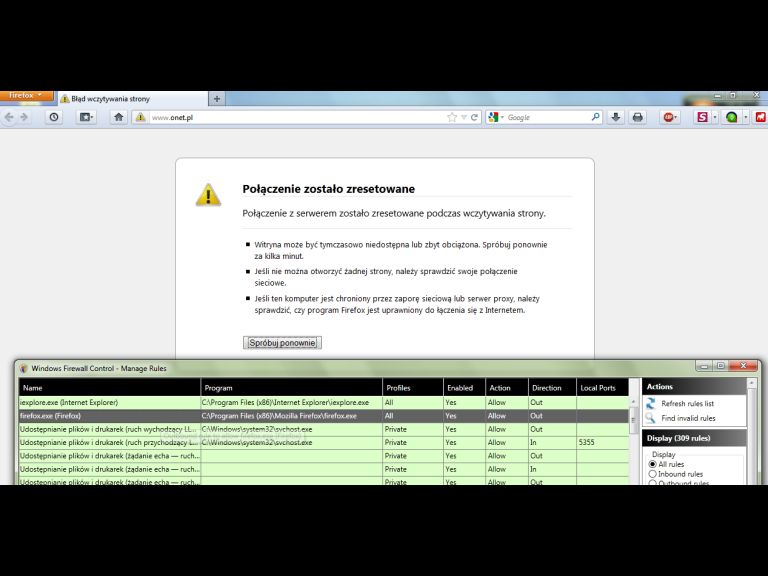Image resolution: width=768 pixels, height=576 pixels.
Task: Click the Refresh rules list icon
Action: coord(650,403)
